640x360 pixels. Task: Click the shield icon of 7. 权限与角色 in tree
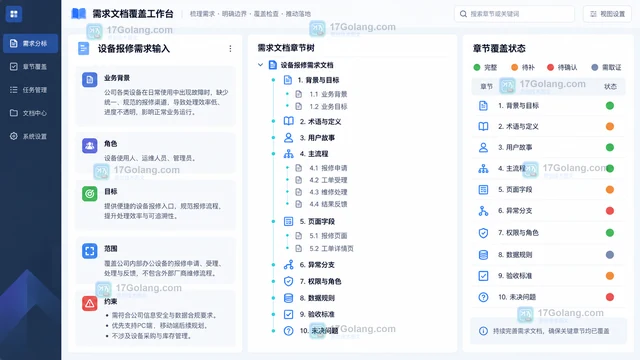[x=288, y=281]
